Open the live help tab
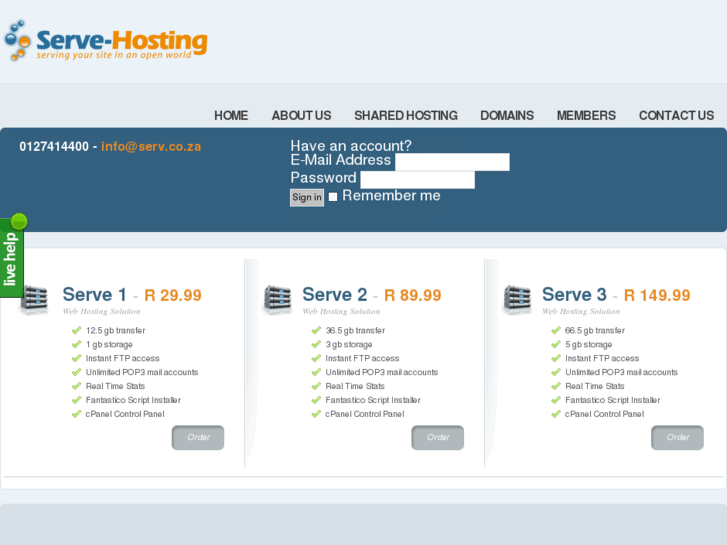This screenshot has height=545, width=727. click(x=12, y=256)
